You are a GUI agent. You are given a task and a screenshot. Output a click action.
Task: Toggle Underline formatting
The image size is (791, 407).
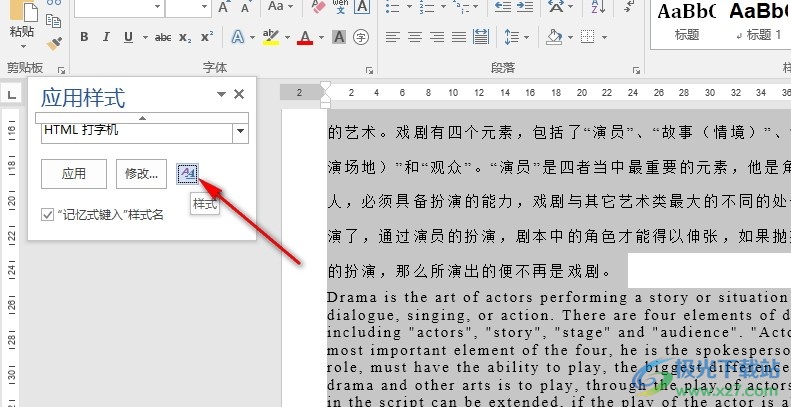(128, 37)
